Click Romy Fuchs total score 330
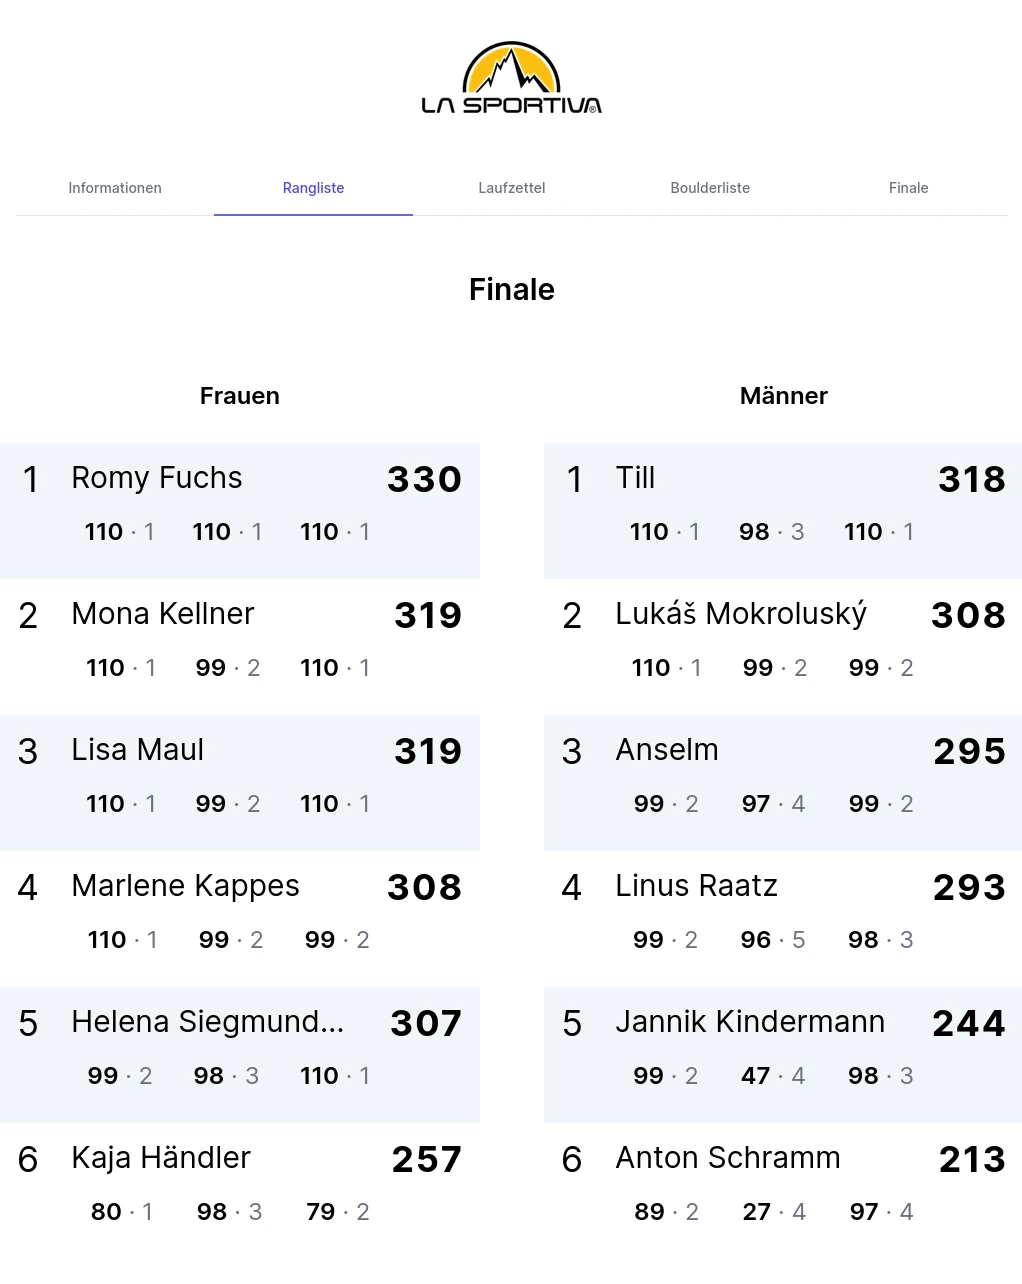 click(425, 479)
